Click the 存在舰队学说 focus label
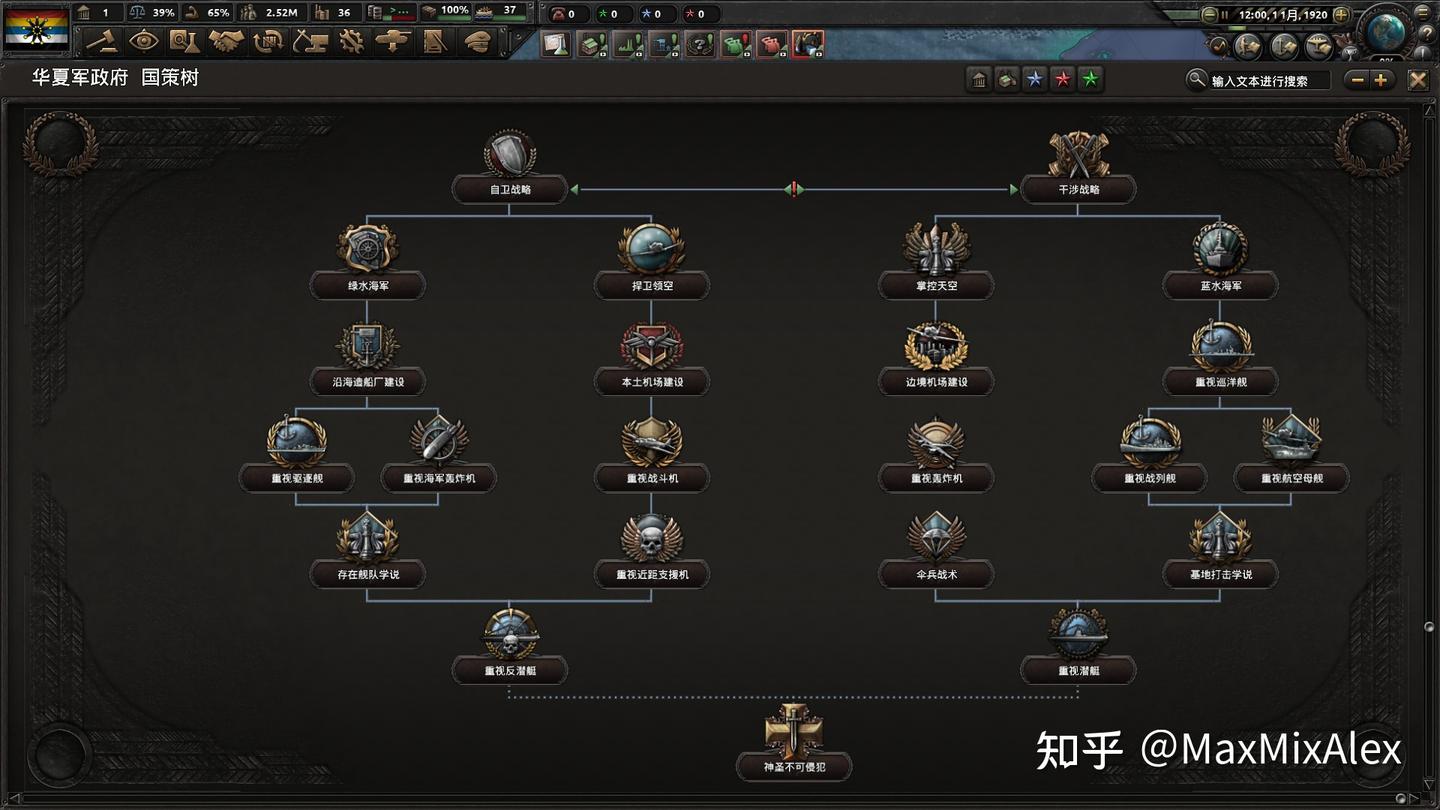Viewport: 1440px width, 810px height. pyautogui.click(x=368, y=574)
